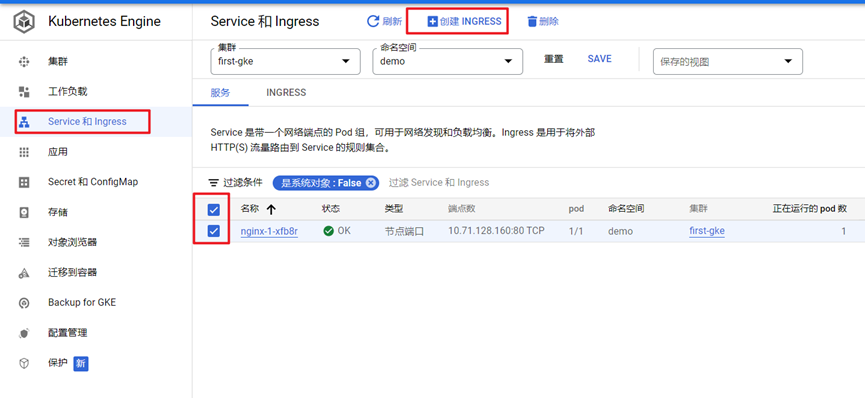Open the nginx-1-xfb8r service link

point(269,231)
